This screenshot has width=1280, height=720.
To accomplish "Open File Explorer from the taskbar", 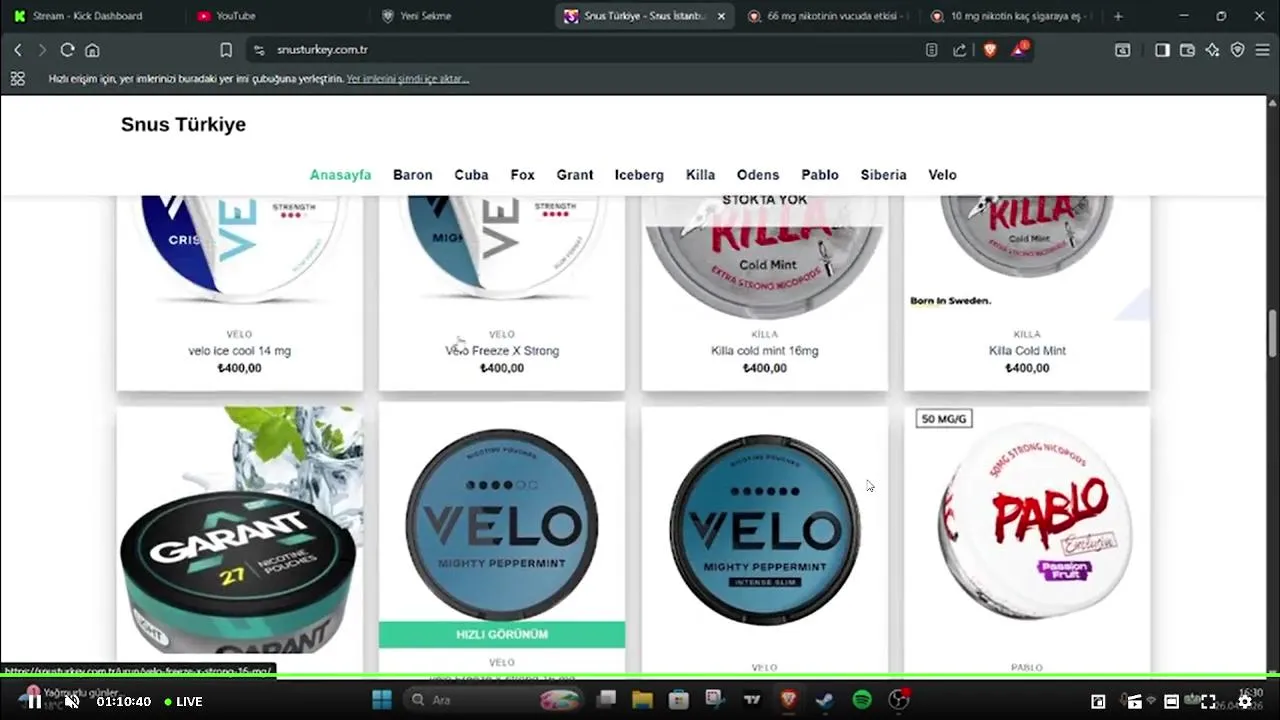I will 642,700.
